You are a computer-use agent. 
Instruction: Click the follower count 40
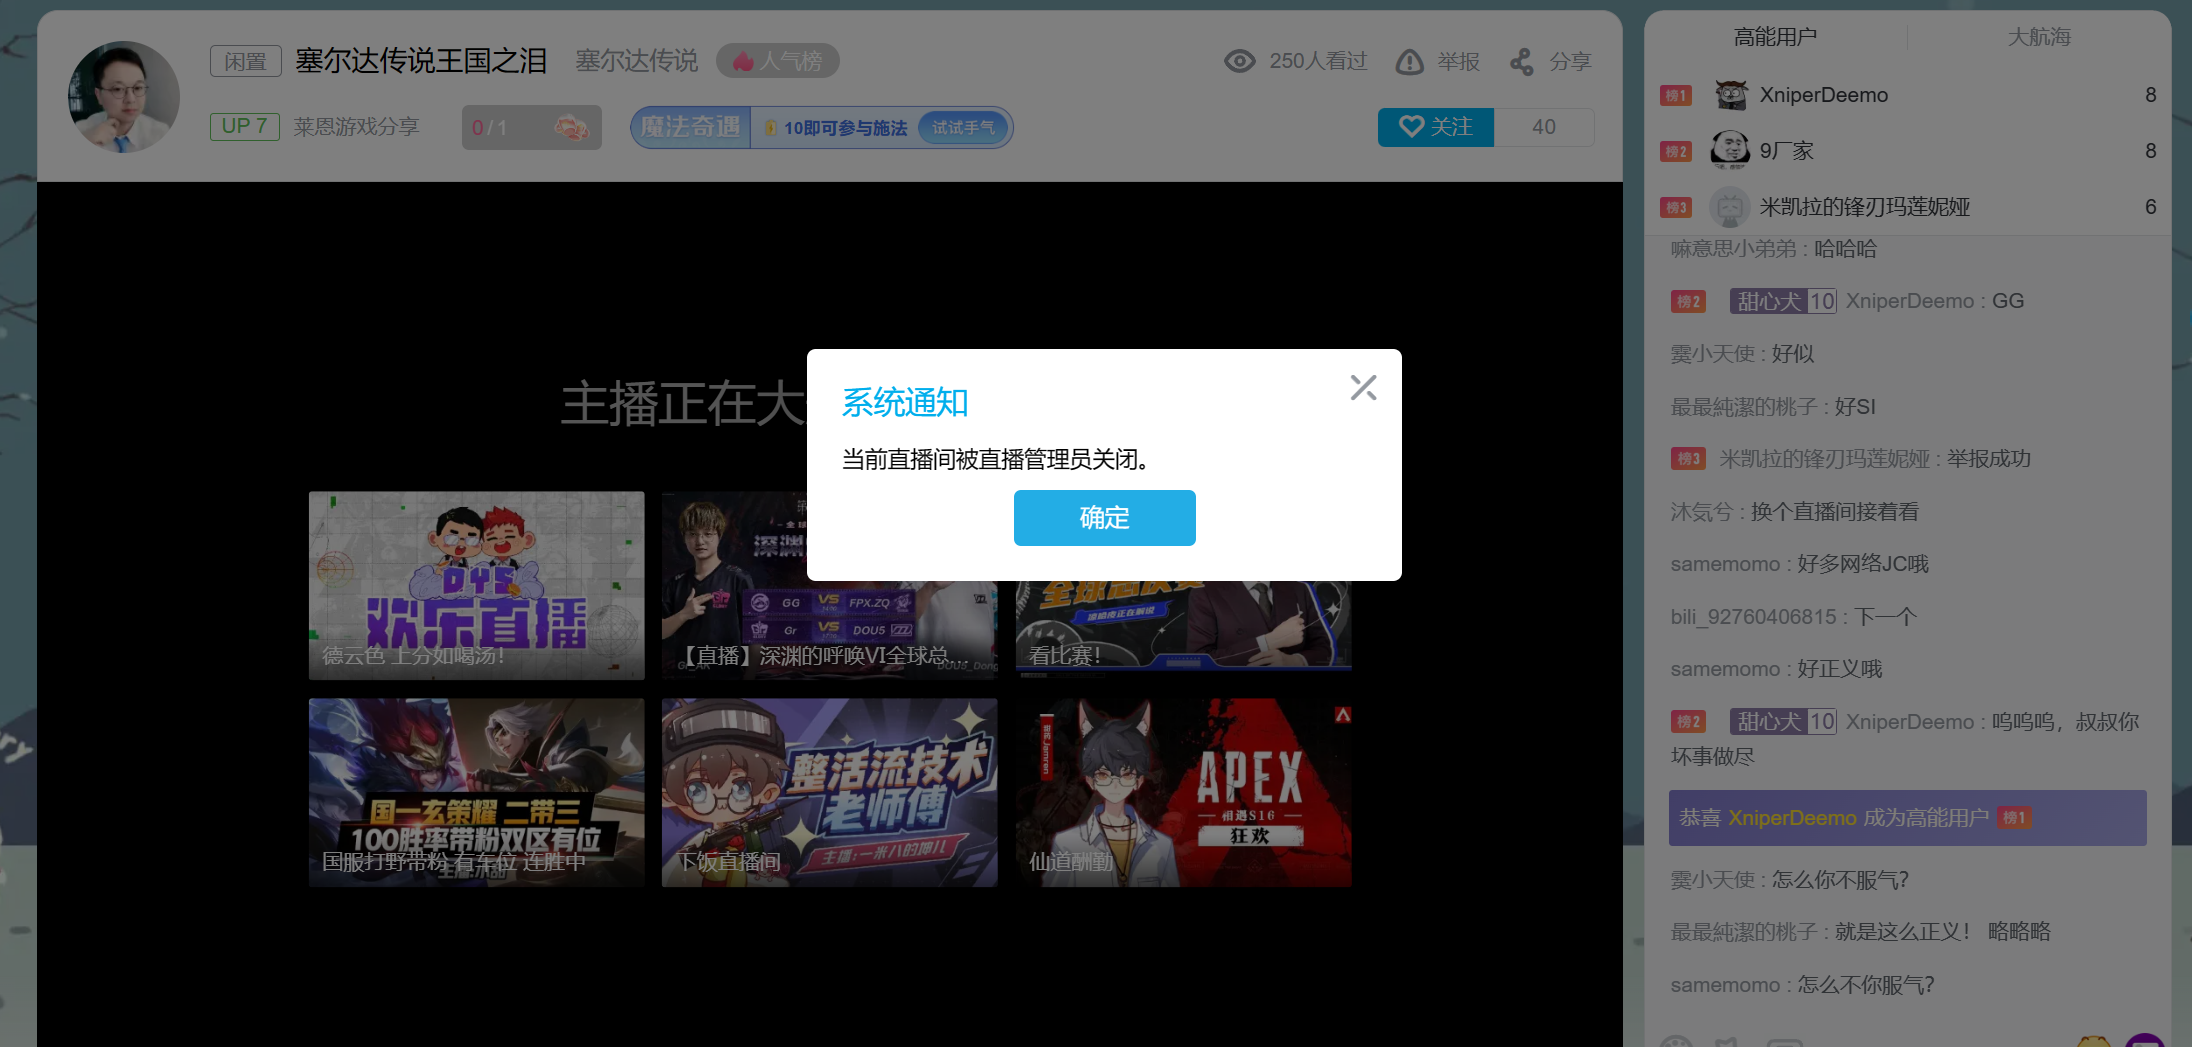(x=1544, y=127)
